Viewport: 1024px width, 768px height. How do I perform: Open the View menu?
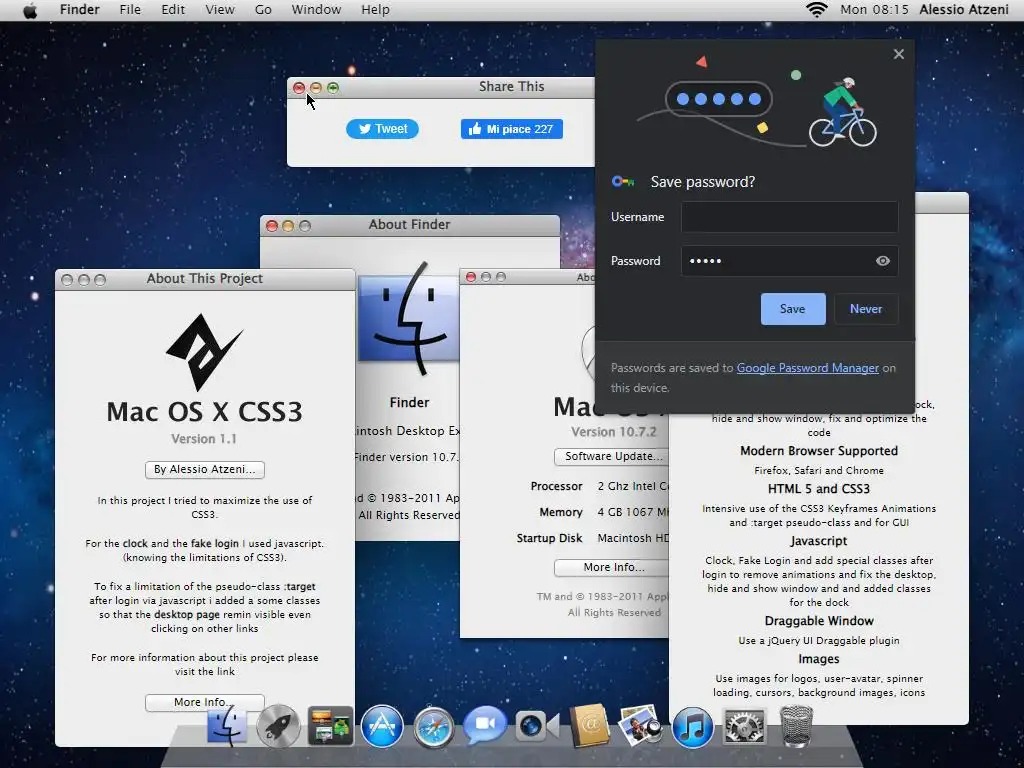point(220,10)
